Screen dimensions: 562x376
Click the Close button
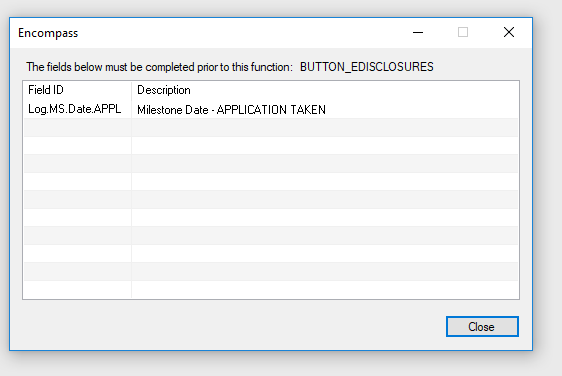coord(482,327)
